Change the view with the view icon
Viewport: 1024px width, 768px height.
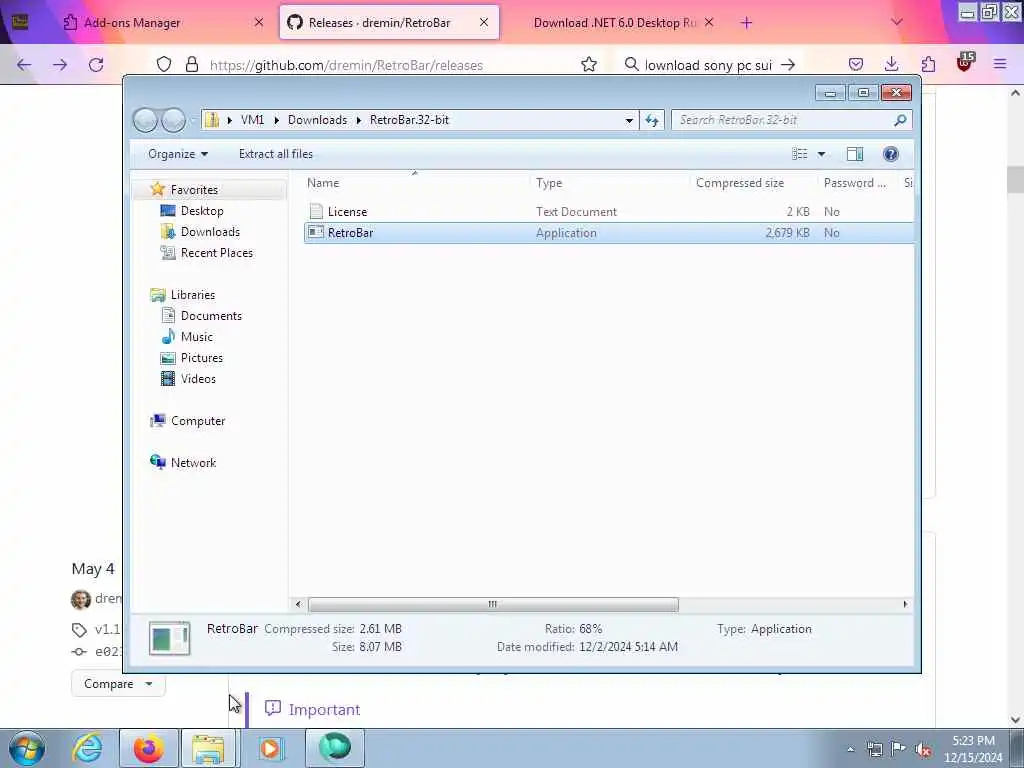[799, 154]
